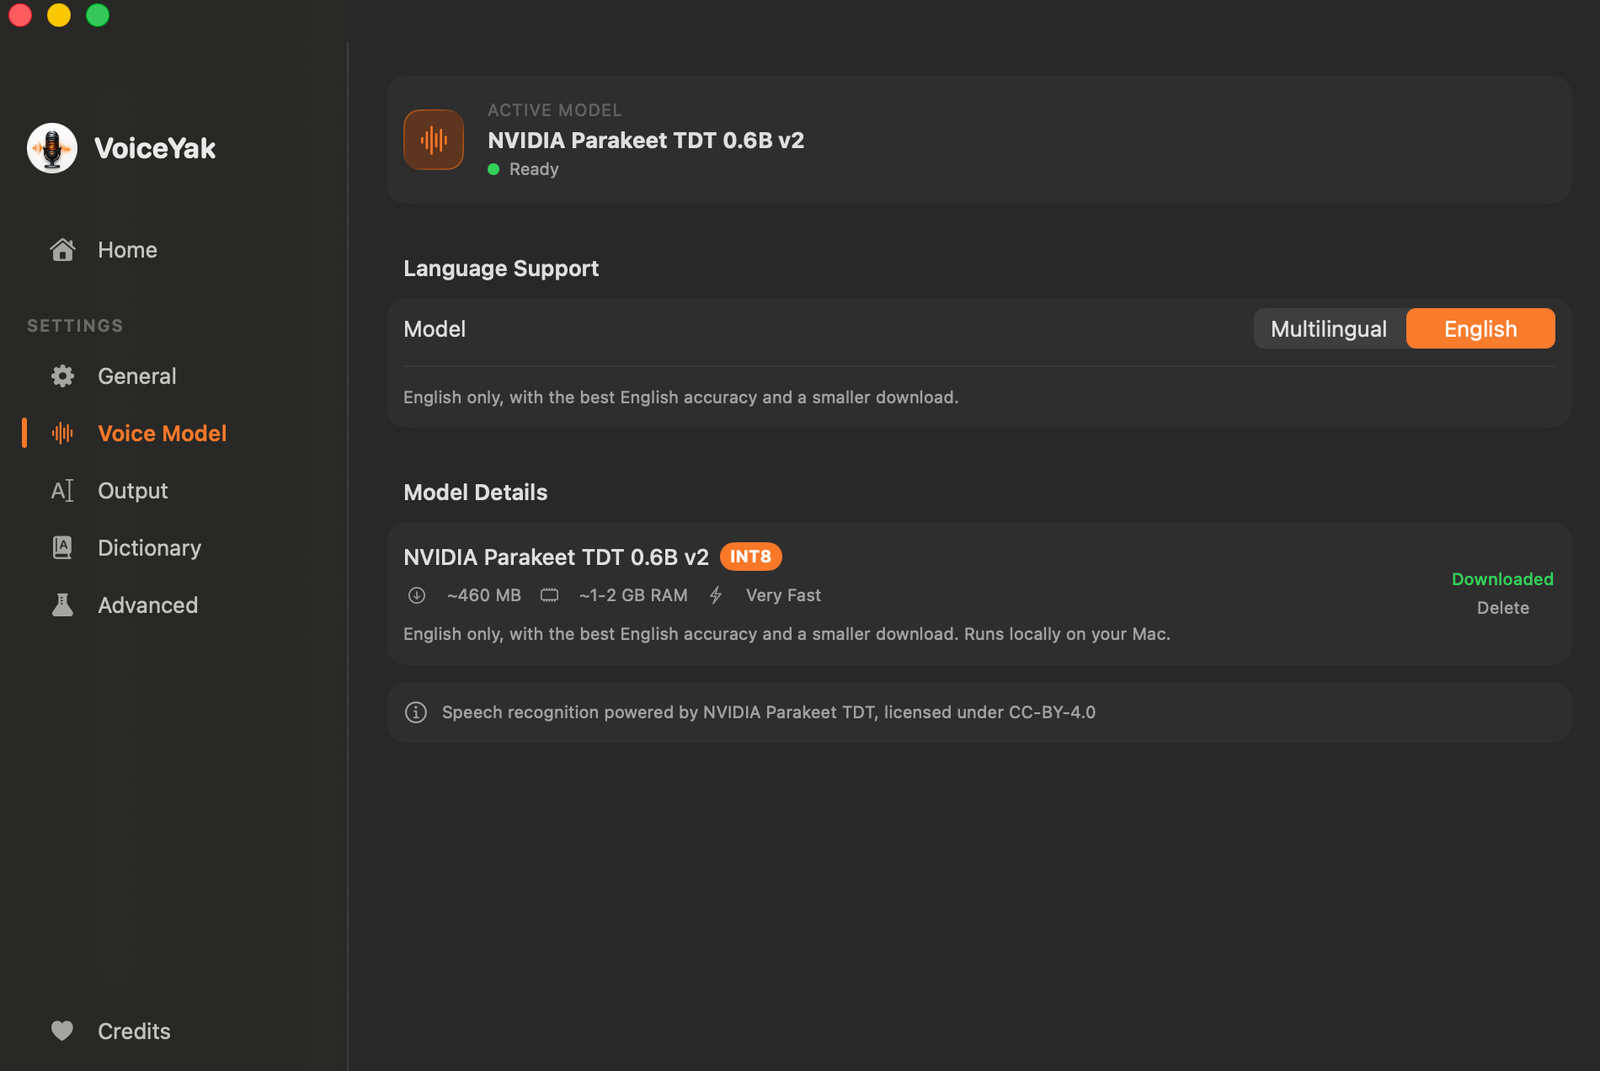Click the download size icon beside ~460 MB

point(417,596)
